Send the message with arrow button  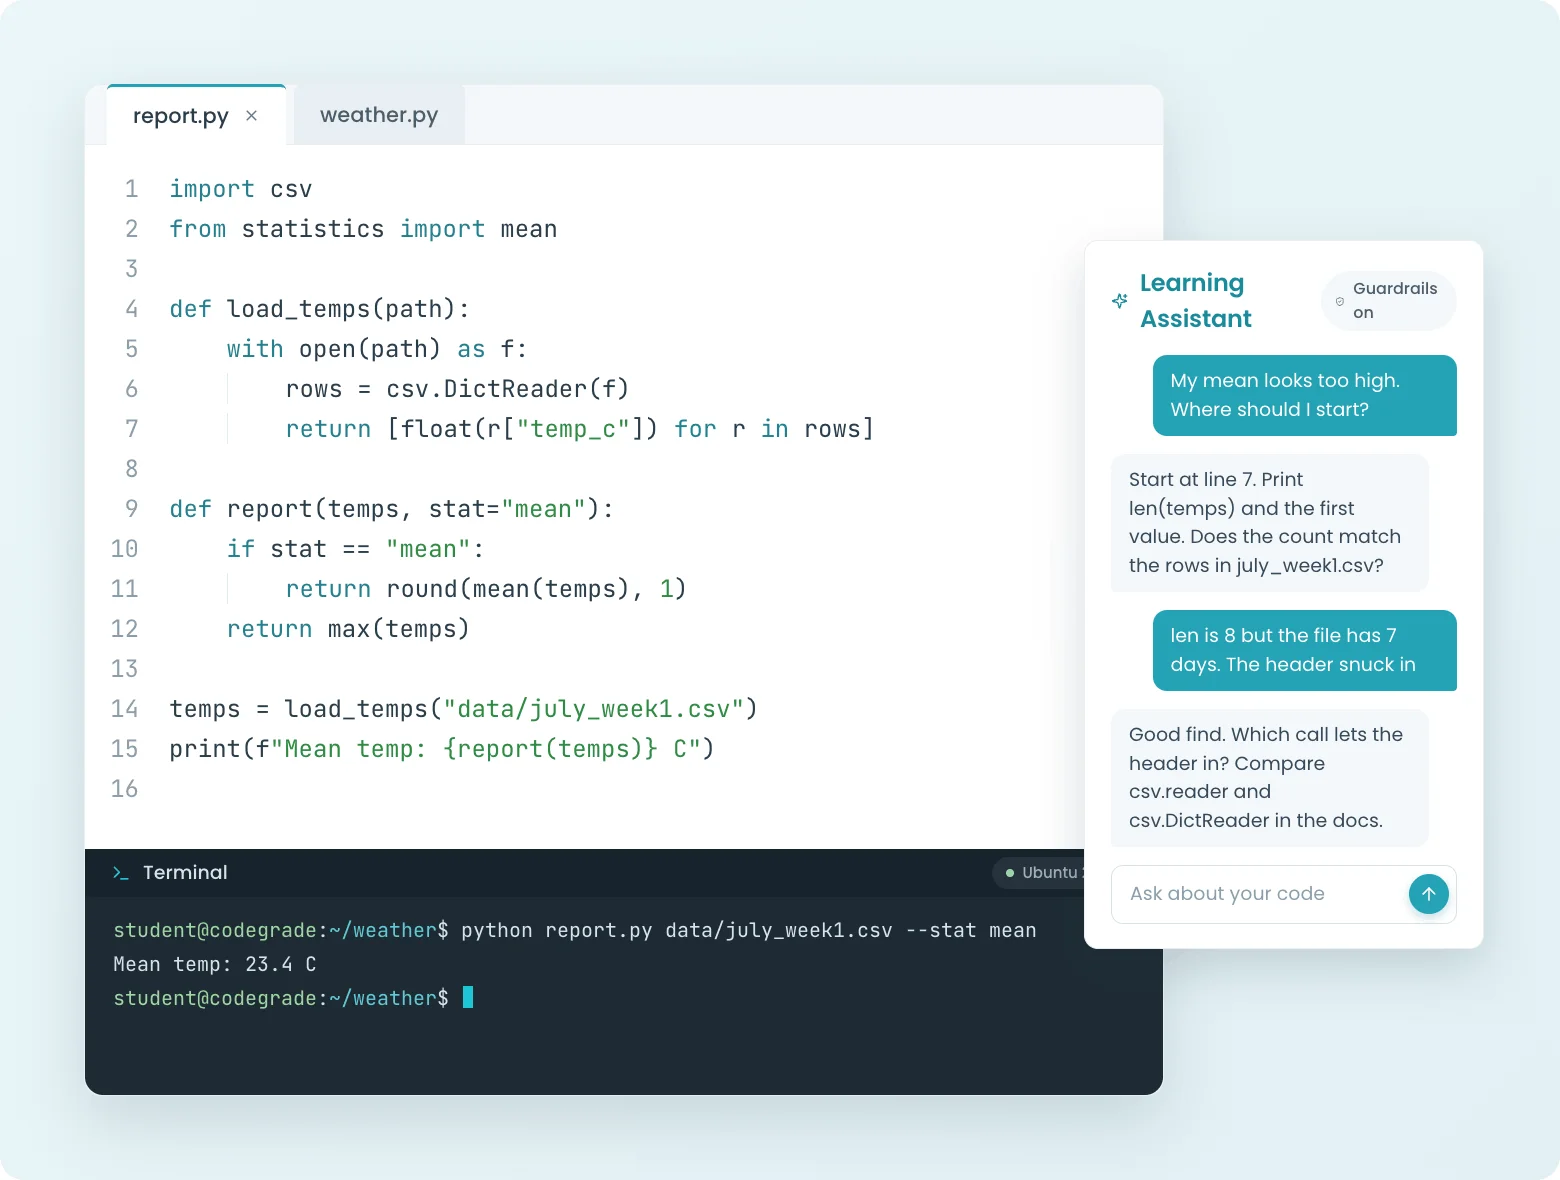click(1428, 894)
